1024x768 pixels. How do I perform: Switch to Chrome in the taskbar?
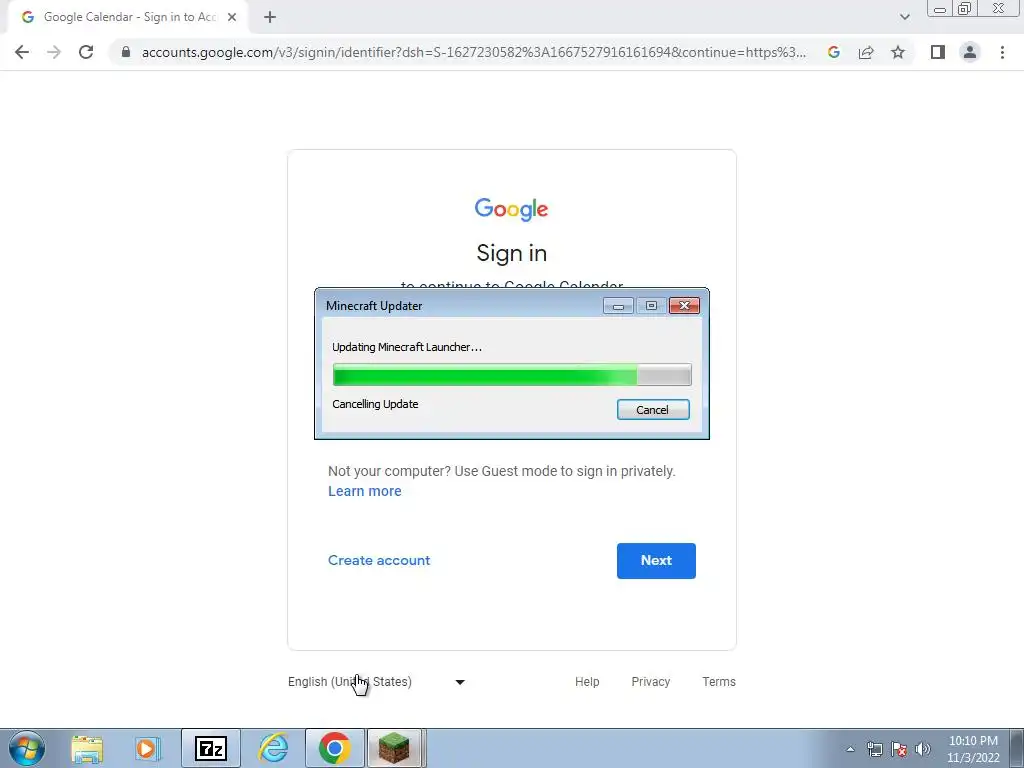point(334,748)
